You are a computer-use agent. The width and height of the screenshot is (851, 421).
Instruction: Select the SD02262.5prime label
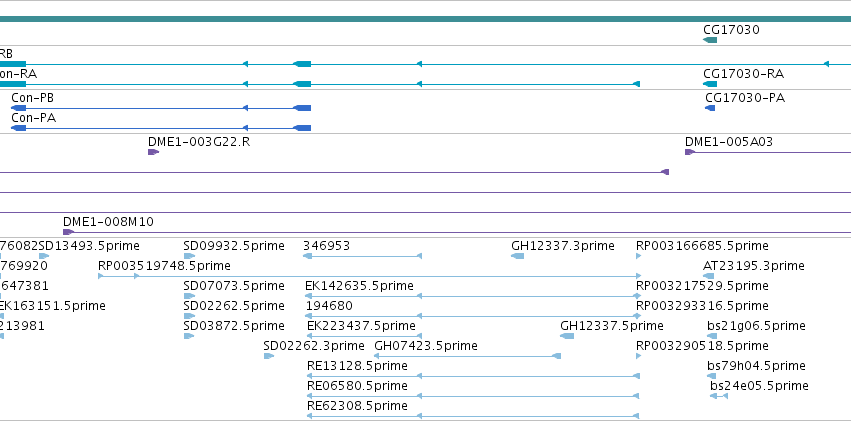tap(234, 306)
